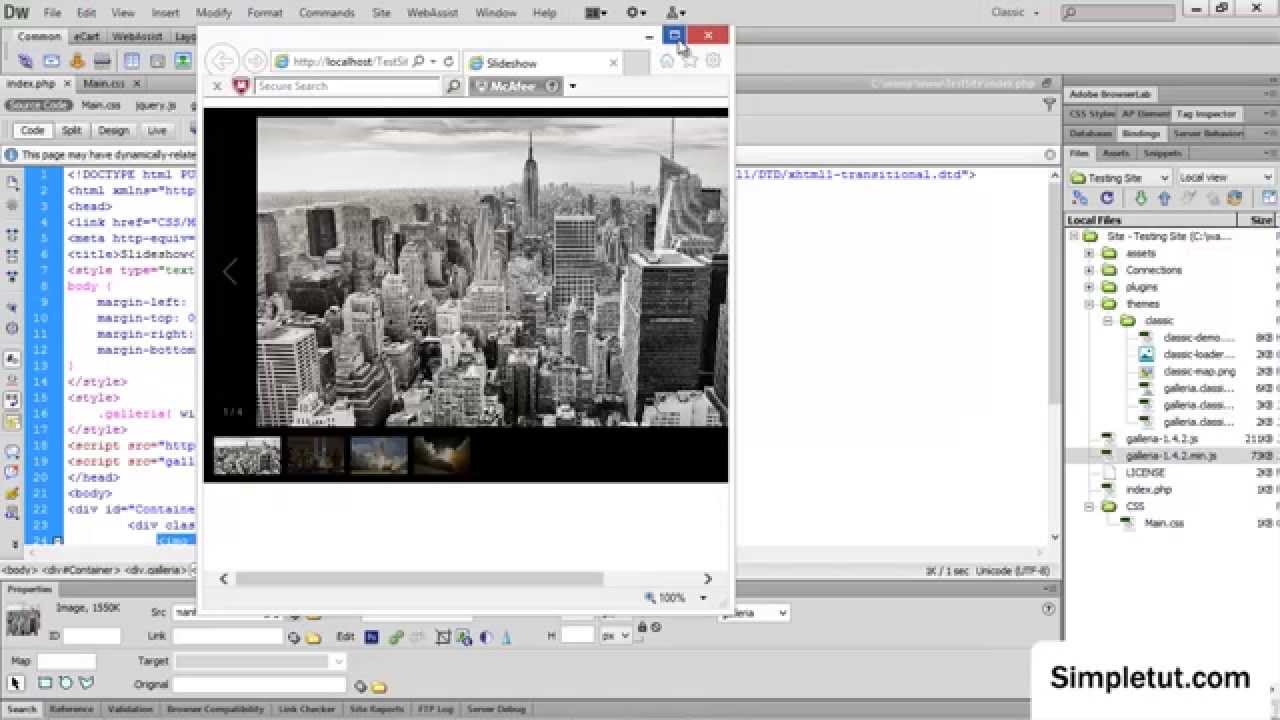
Task: Open the Validation tab
Action: (130, 709)
